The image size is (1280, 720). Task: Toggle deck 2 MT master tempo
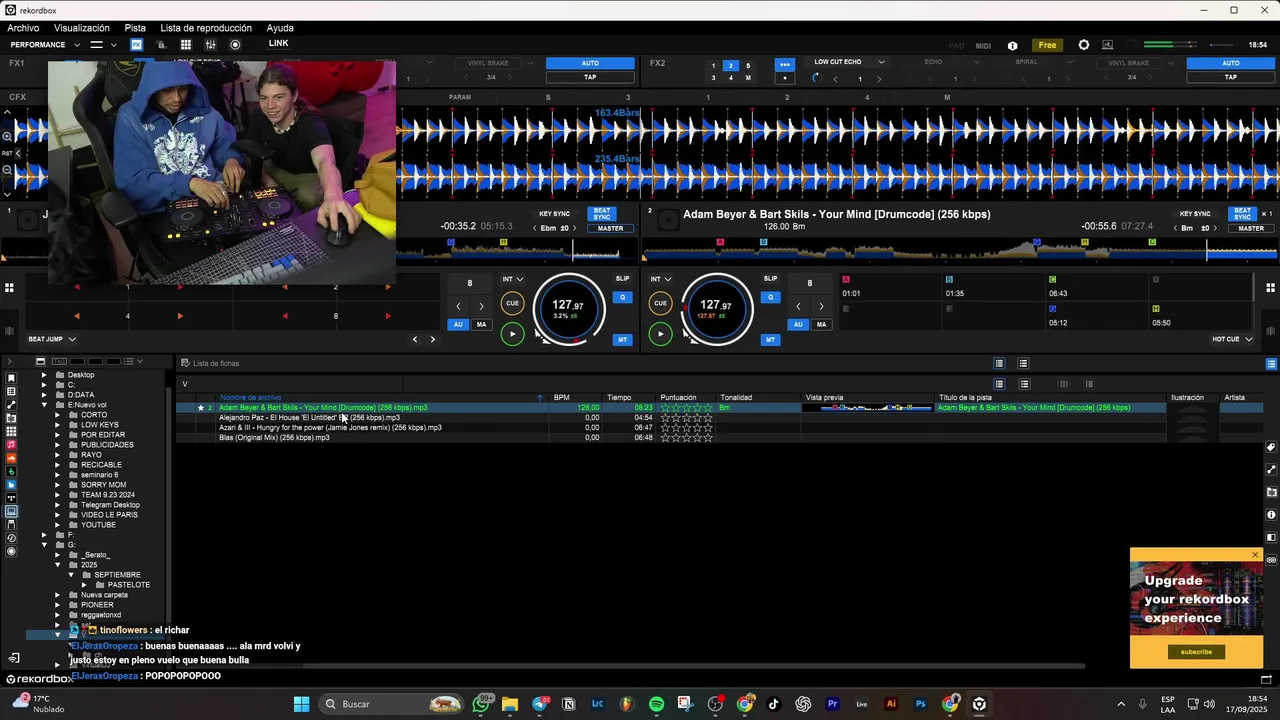click(x=770, y=340)
